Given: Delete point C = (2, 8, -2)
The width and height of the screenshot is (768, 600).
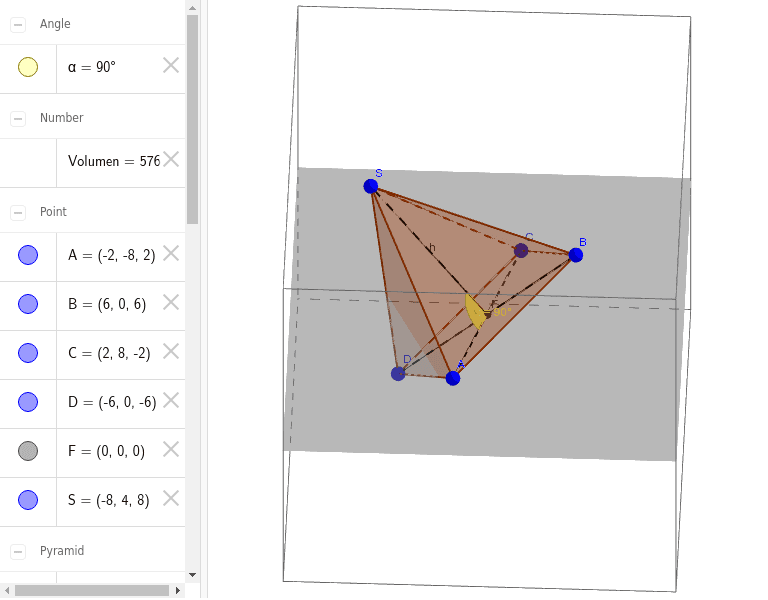Looking at the screenshot, I should (x=171, y=351).
